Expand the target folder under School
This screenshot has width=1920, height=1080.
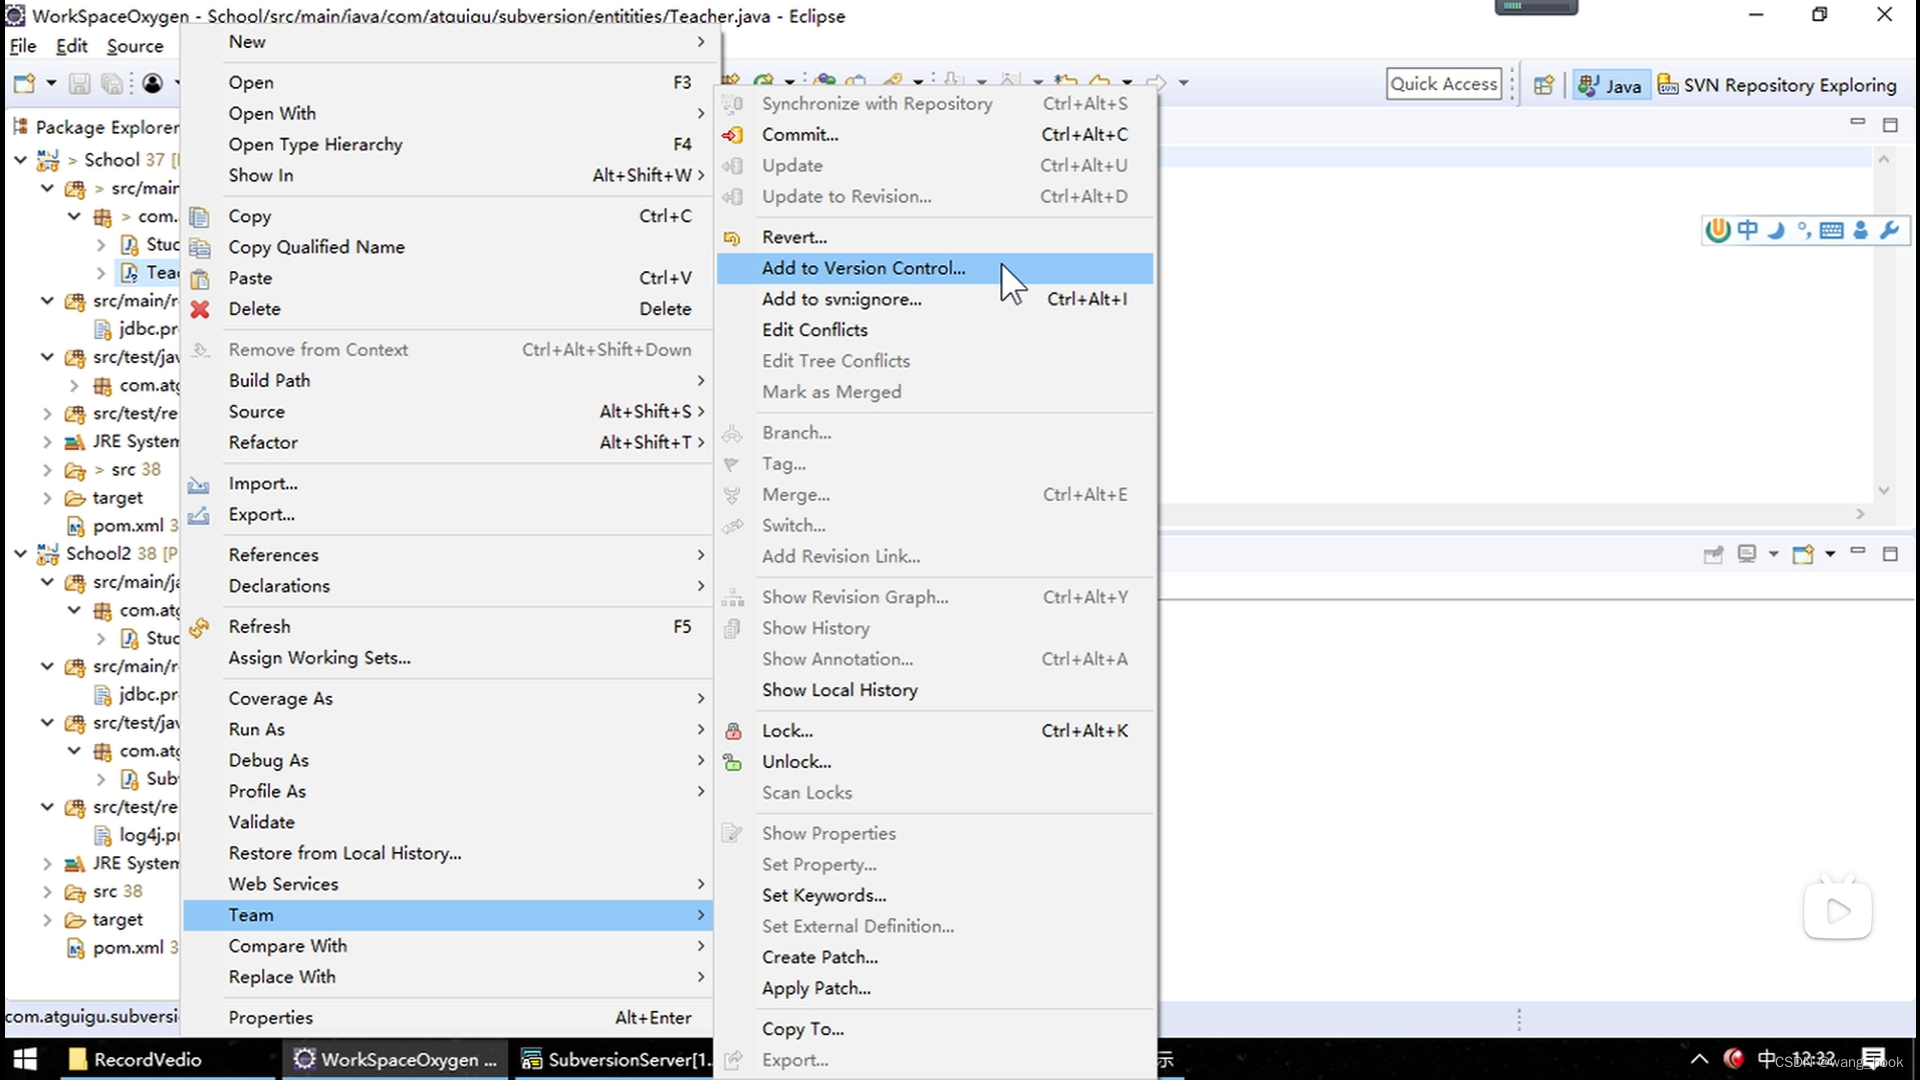(x=47, y=498)
